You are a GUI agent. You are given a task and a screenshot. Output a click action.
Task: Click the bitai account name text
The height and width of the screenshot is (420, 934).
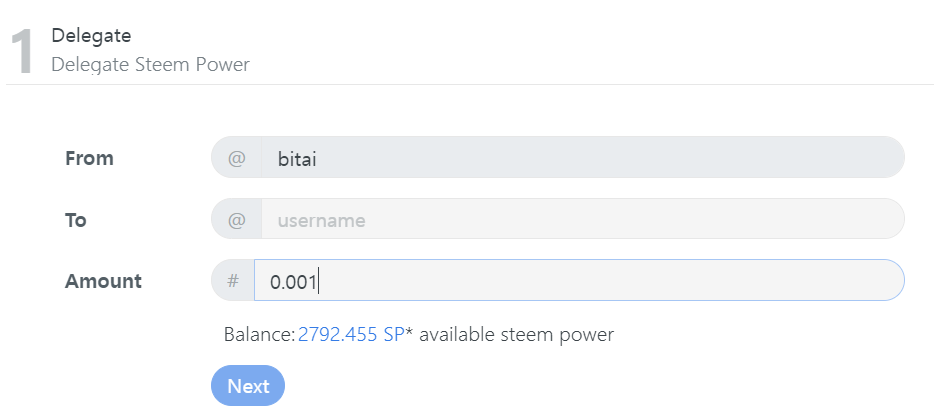tap(297, 158)
